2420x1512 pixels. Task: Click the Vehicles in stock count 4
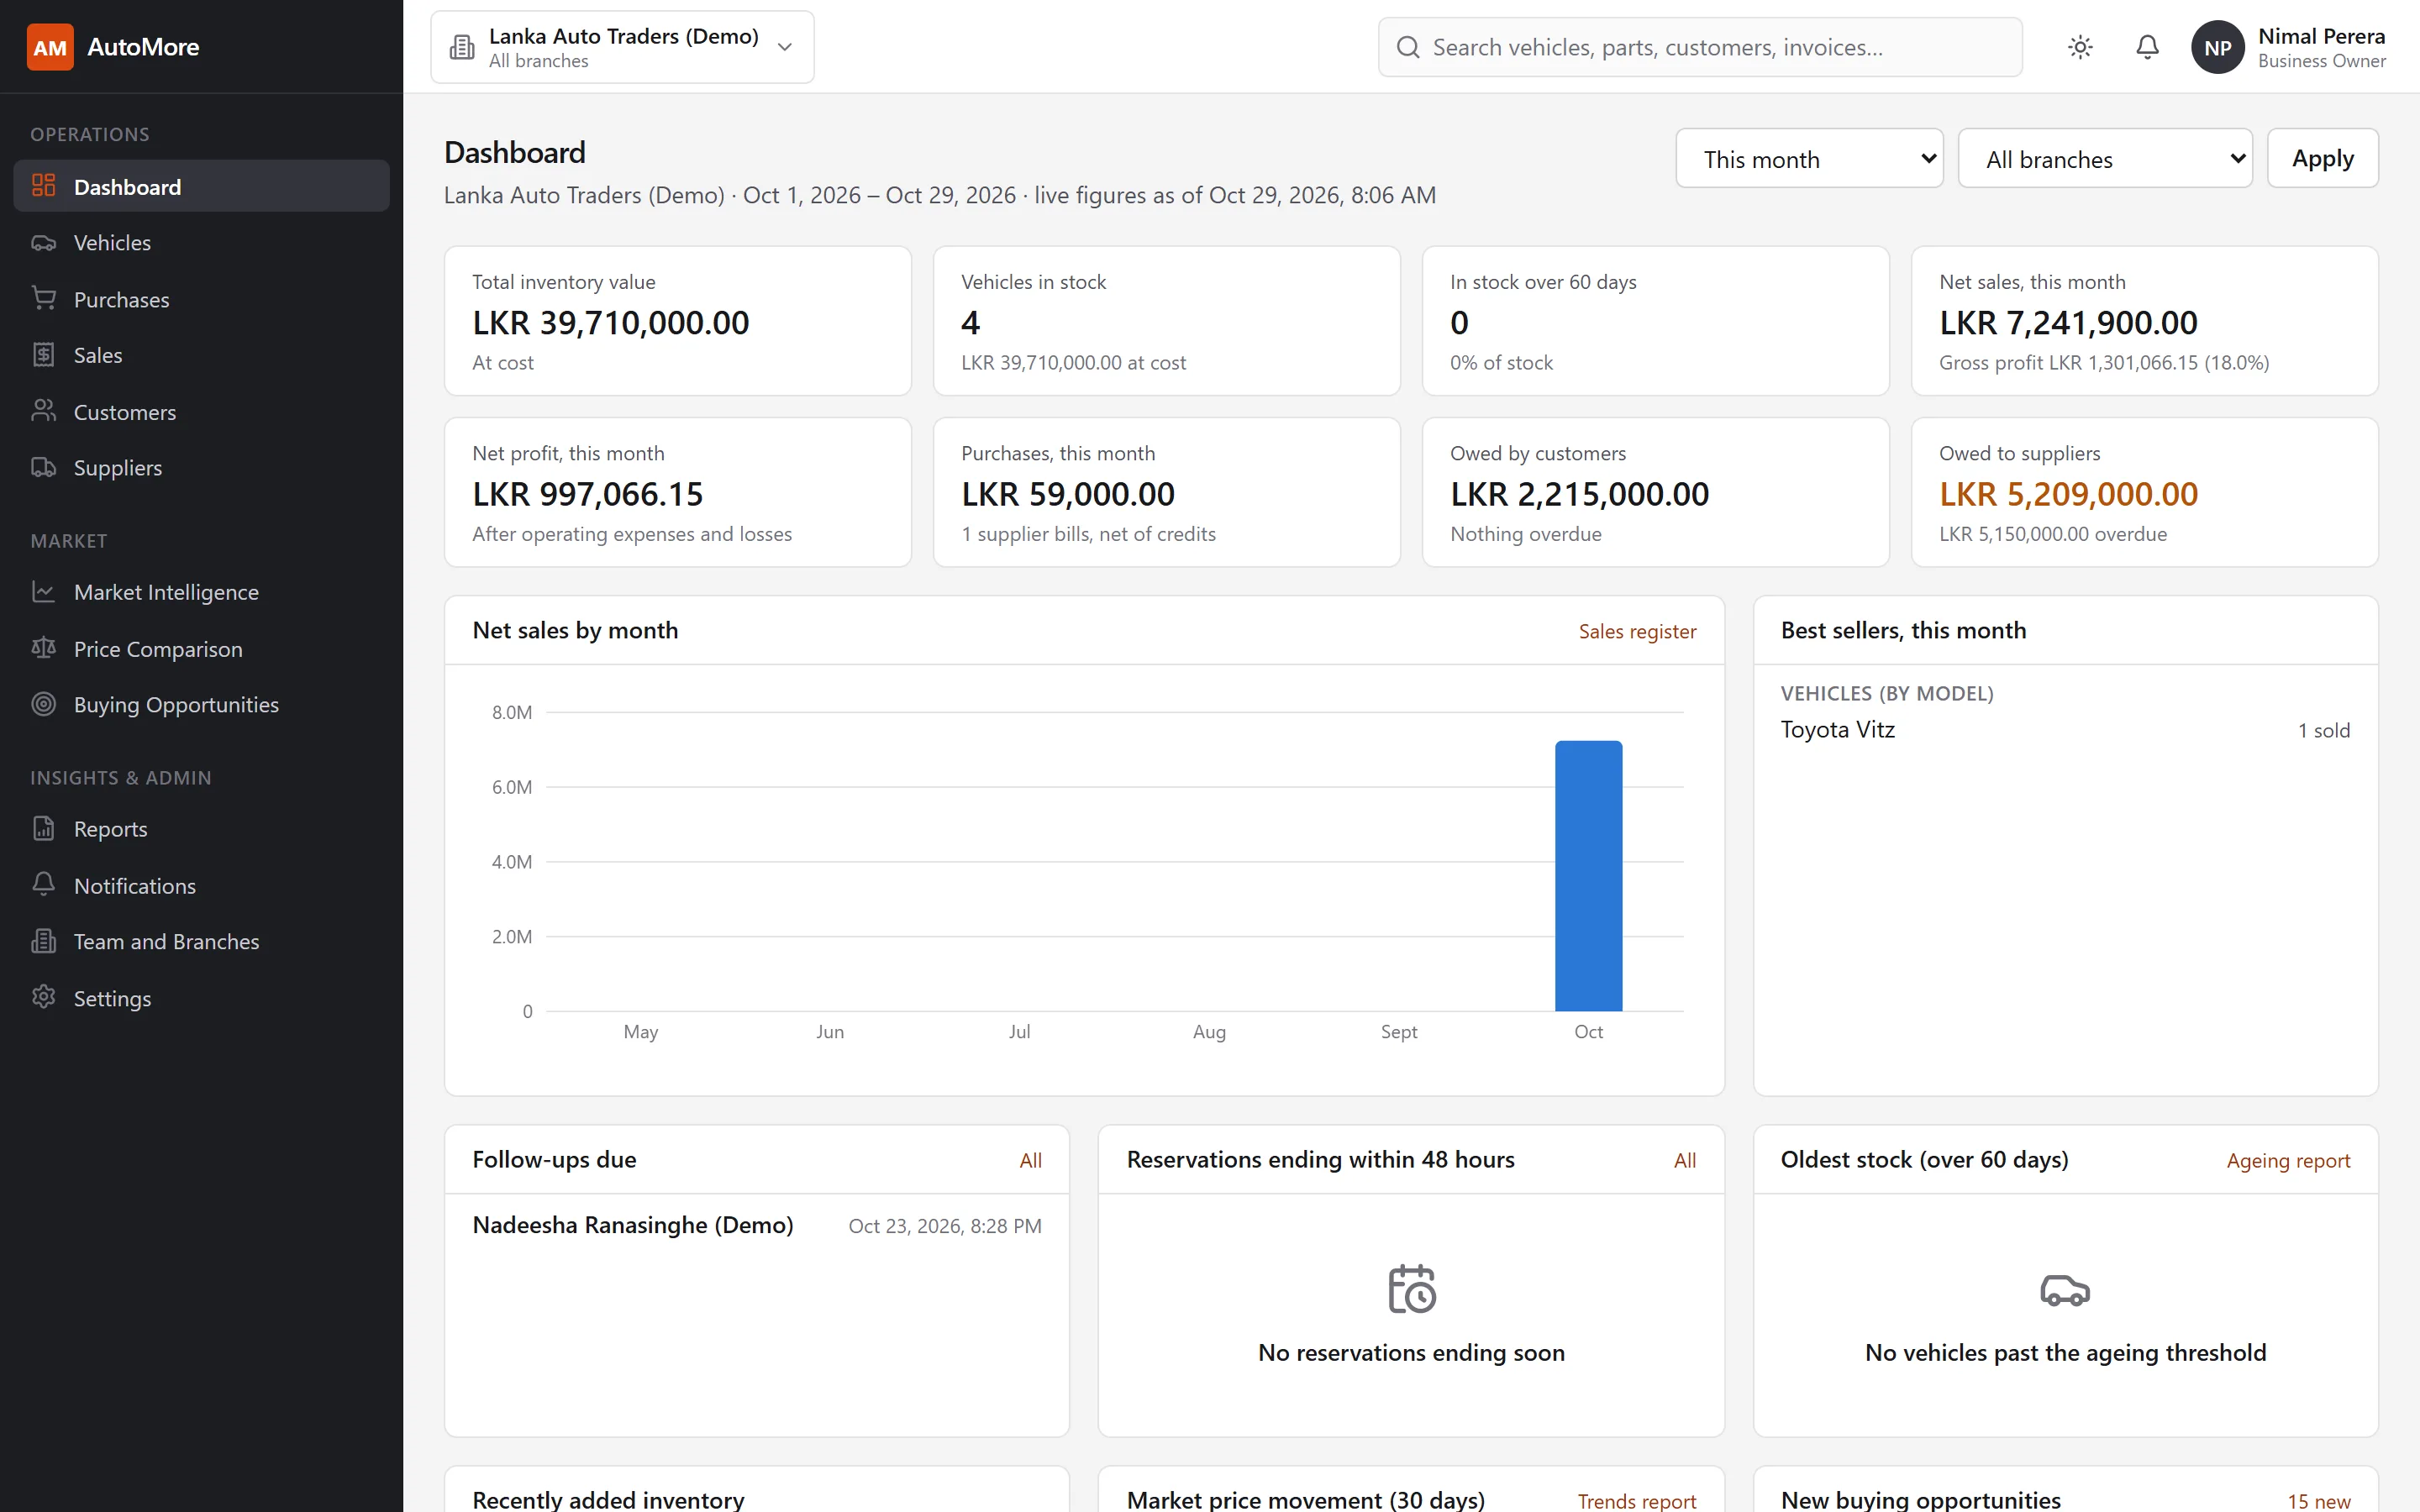(x=970, y=323)
